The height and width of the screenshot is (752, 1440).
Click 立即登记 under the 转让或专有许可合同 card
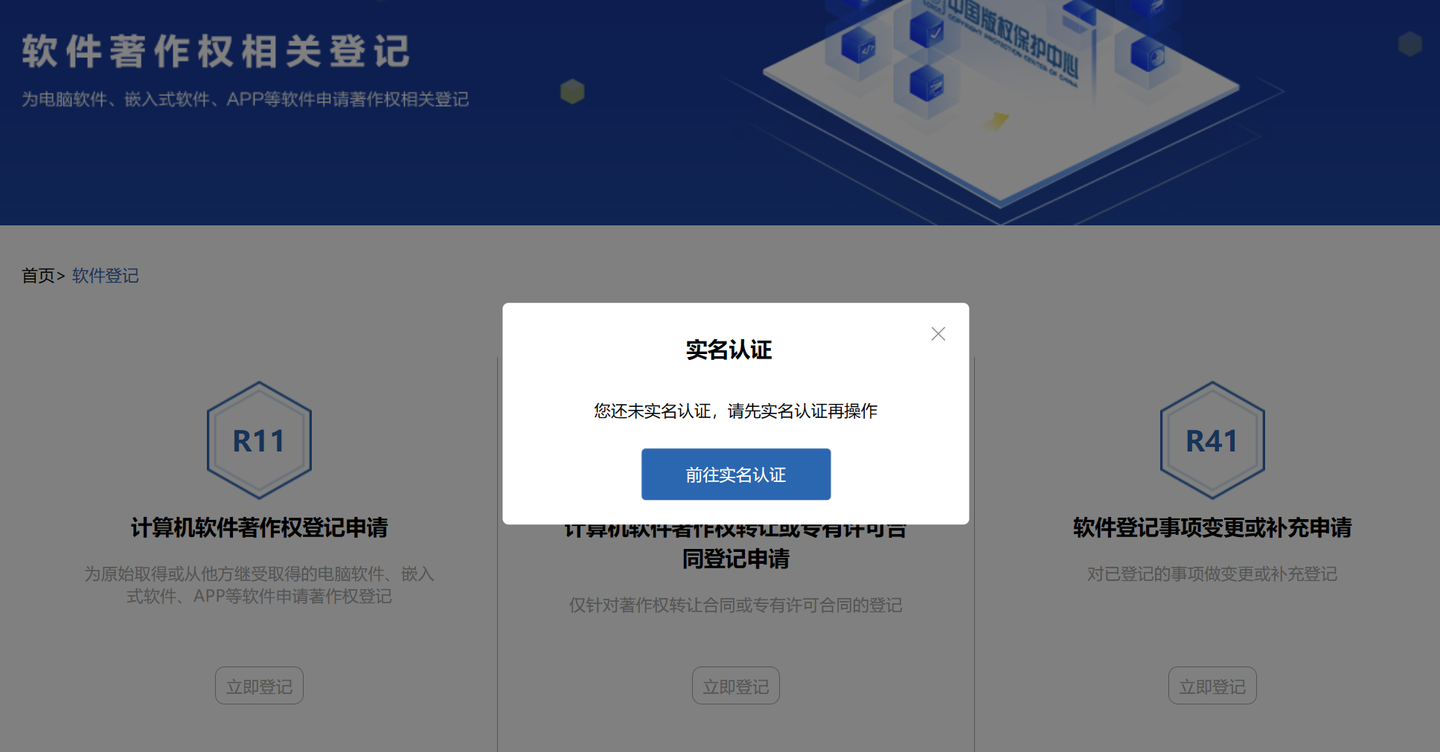(736, 686)
